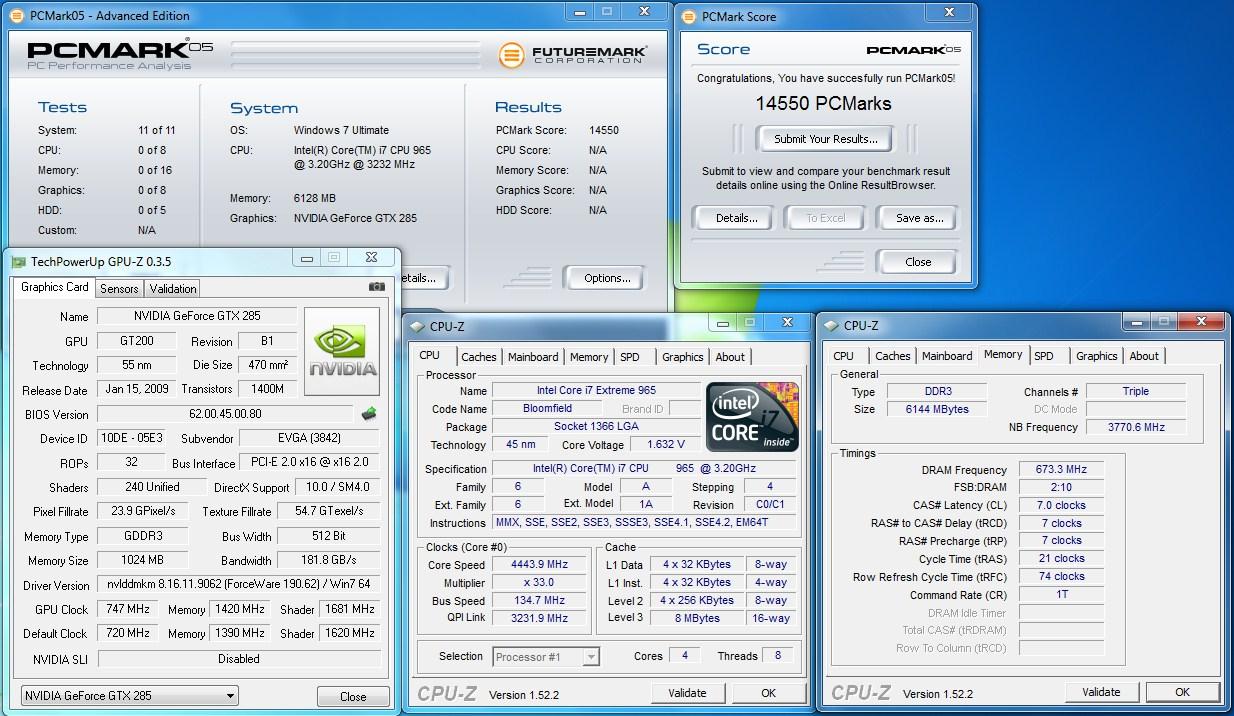Viewport: 1234px width, 716px height.
Task: Minimize the PCMark05 Advanced Edition window
Action: pyautogui.click(x=580, y=12)
